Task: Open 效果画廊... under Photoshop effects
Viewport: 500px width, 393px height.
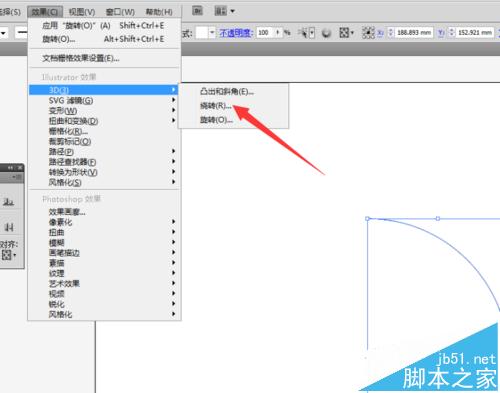Action: tap(103, 212)
